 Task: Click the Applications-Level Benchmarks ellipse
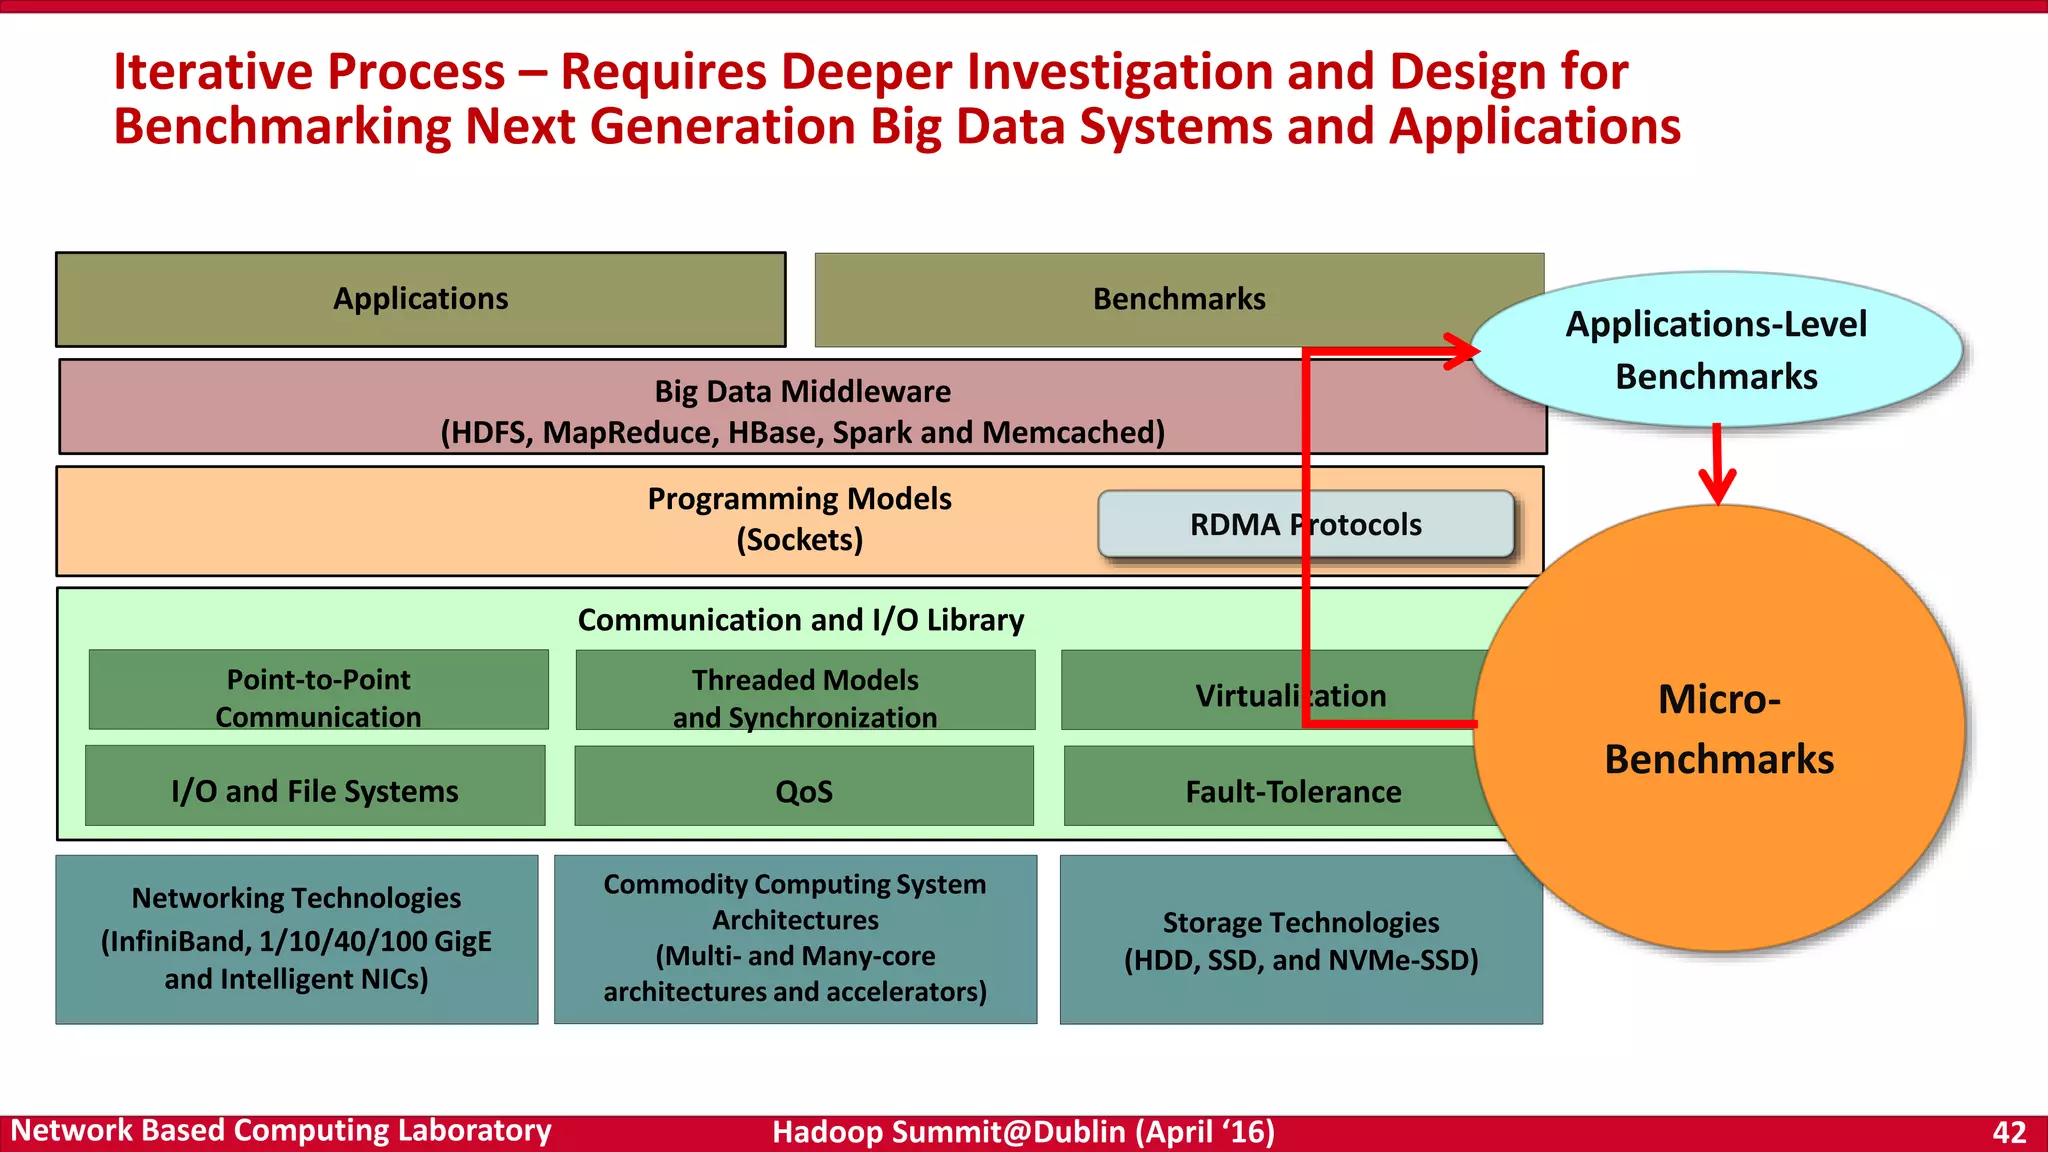click(x=1716, y=350)
